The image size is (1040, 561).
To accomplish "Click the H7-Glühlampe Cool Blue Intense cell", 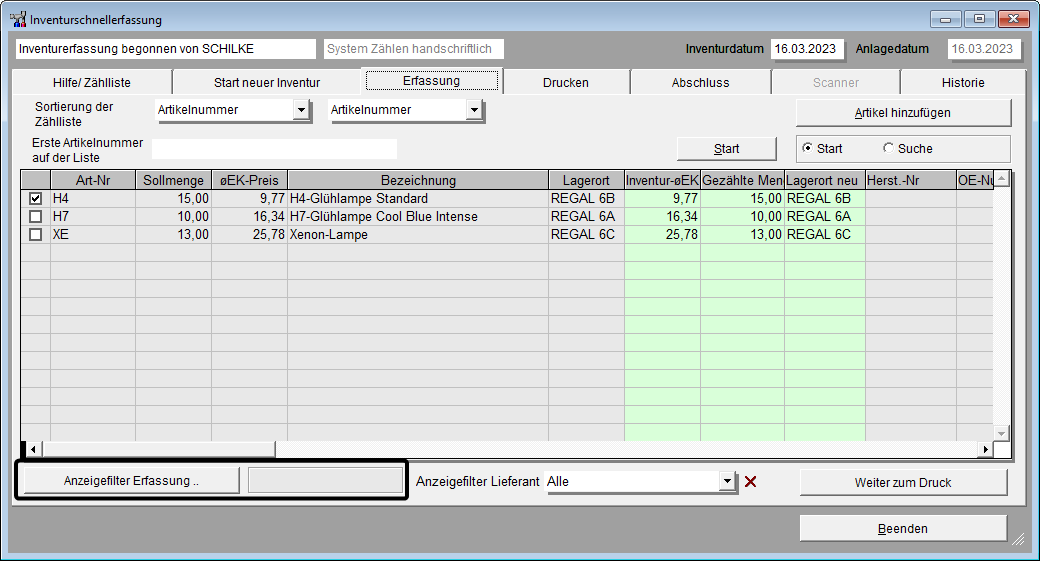I will coord(418,216).
